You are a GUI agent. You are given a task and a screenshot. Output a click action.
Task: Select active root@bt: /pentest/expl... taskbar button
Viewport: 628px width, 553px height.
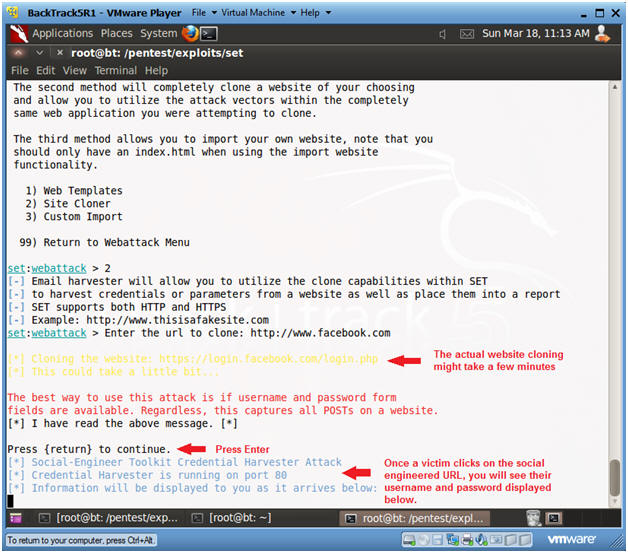415,519
